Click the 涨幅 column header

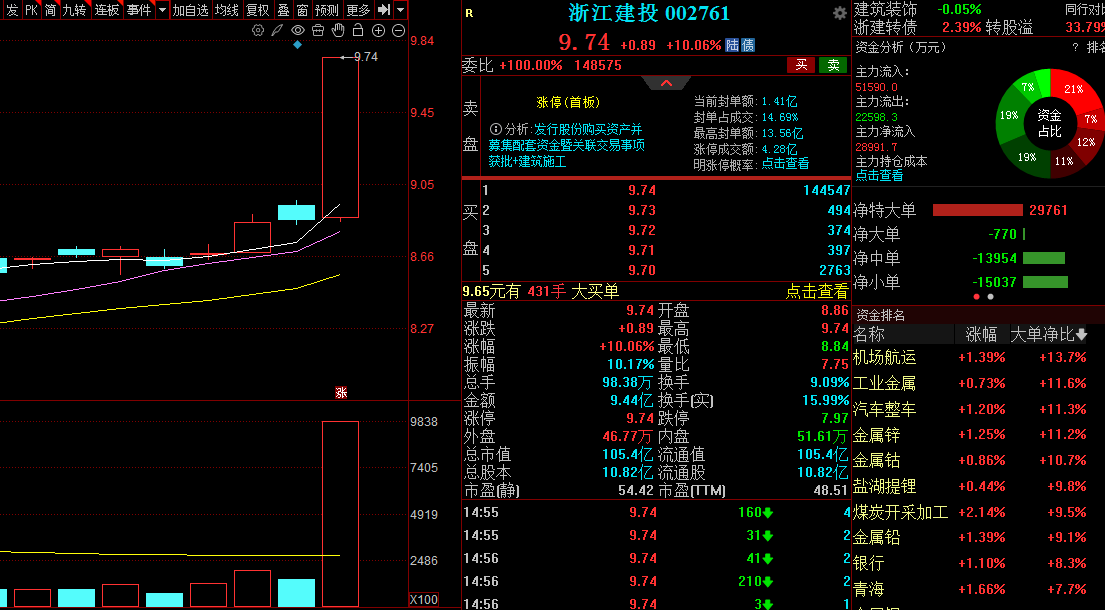coord(981,334)
